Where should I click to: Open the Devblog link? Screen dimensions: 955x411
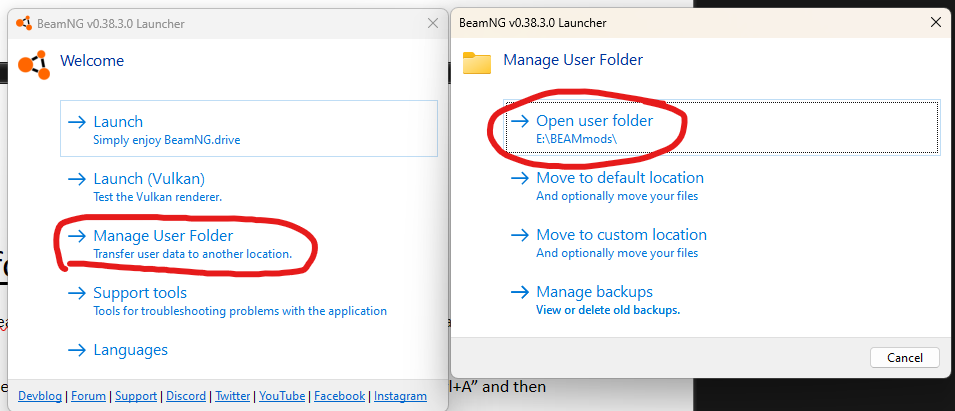40,396
